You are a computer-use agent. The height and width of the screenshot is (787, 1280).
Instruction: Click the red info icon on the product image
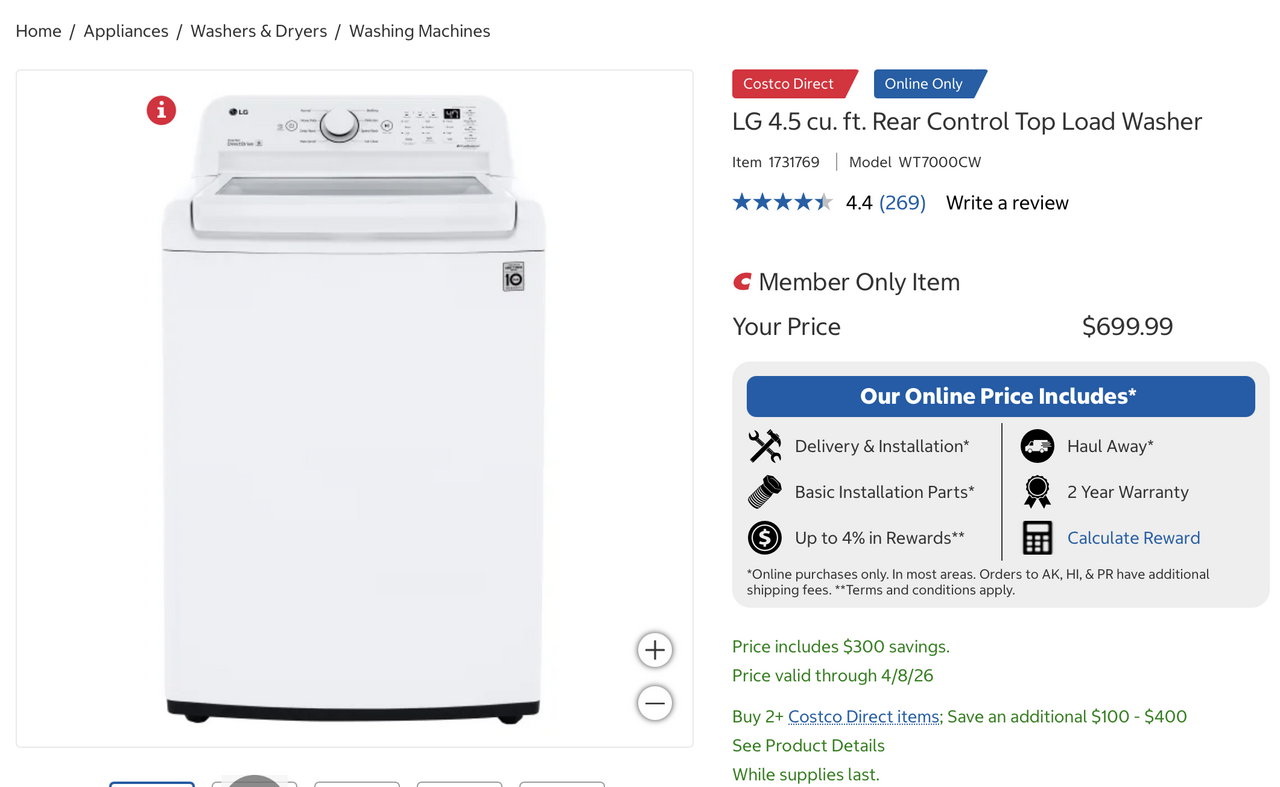(161, 110)
